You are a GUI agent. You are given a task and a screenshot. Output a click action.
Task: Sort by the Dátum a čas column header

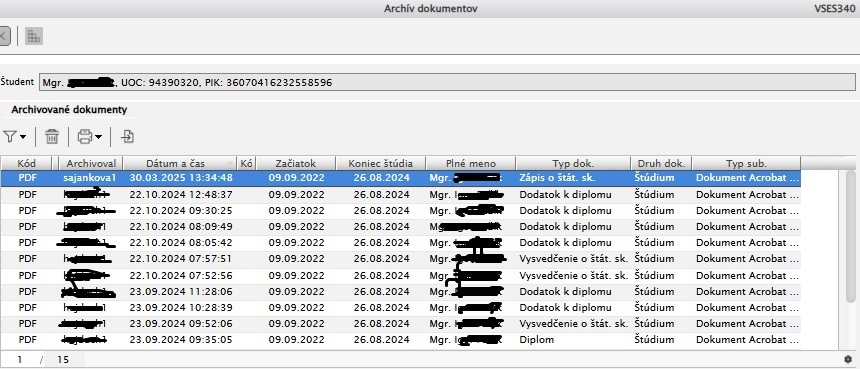(180, 163)
